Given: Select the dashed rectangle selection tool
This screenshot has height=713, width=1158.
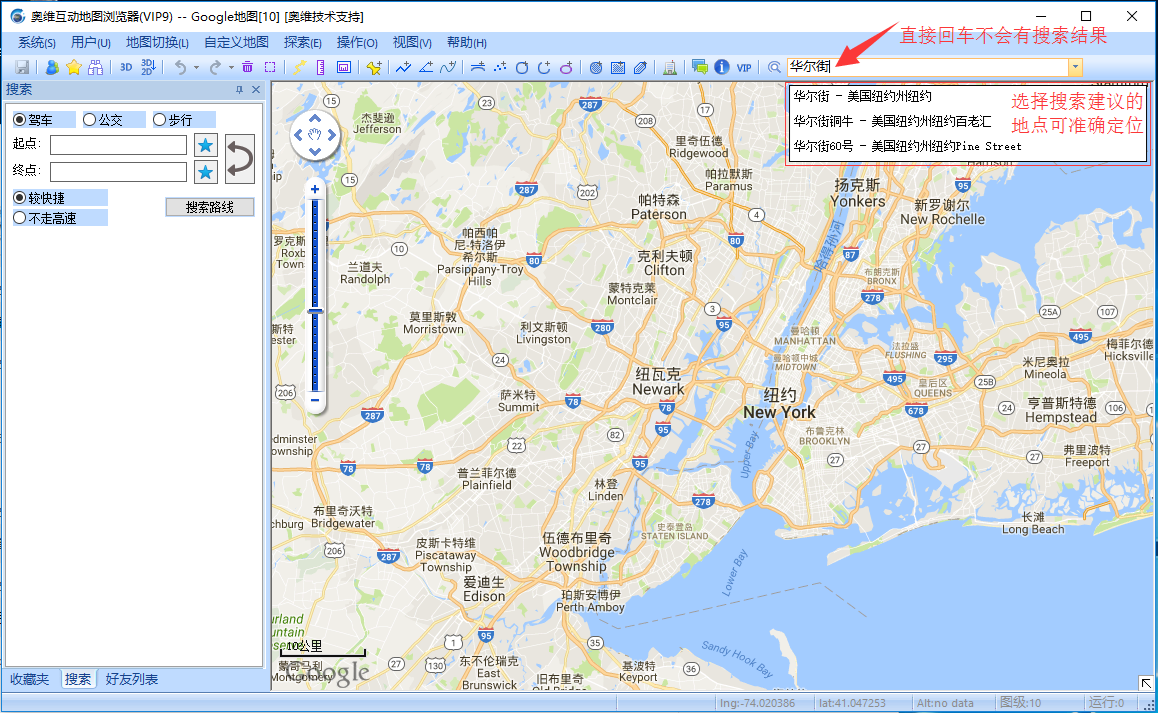Looking at the screenshot, I should point(270,67).
